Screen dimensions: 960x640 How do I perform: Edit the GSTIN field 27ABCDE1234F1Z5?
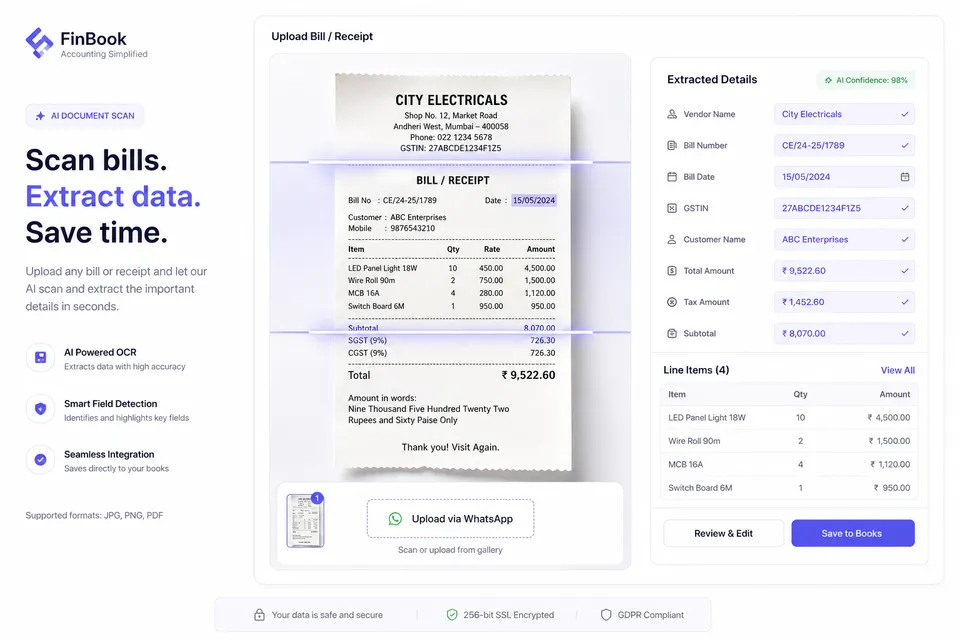coord(844,208)
